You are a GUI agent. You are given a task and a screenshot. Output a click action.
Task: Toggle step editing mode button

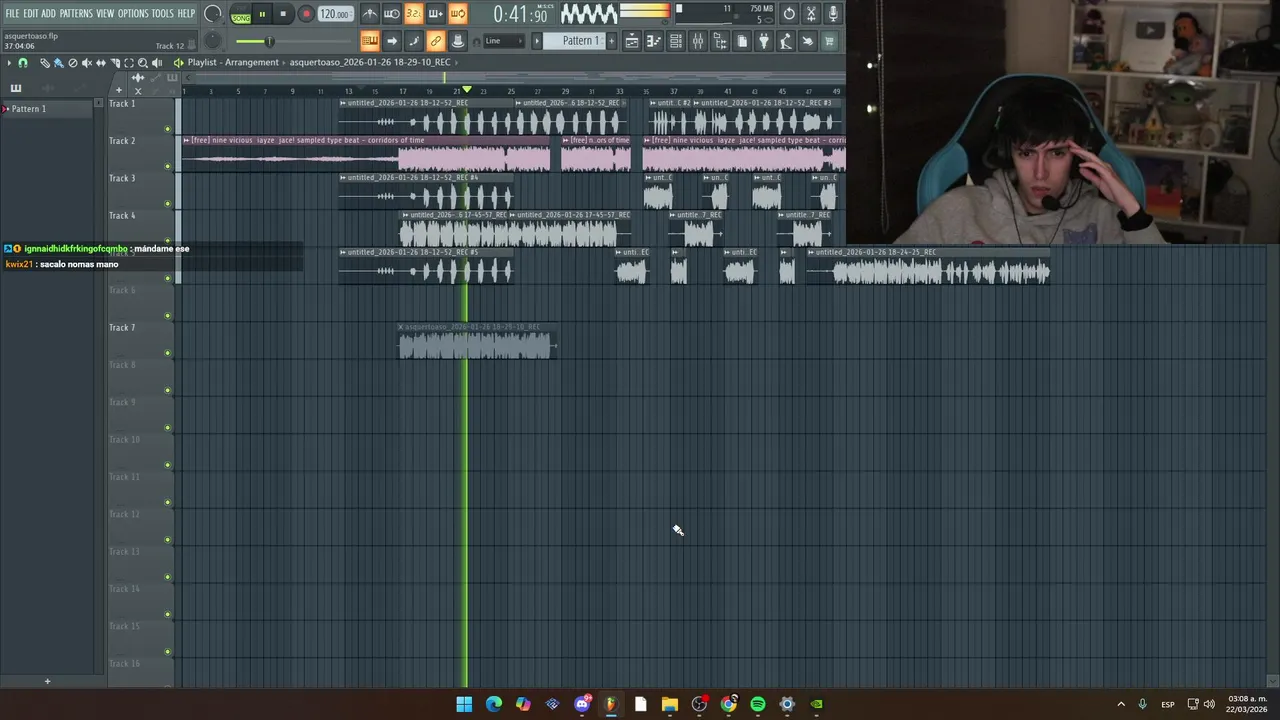(x=414, y=41)
